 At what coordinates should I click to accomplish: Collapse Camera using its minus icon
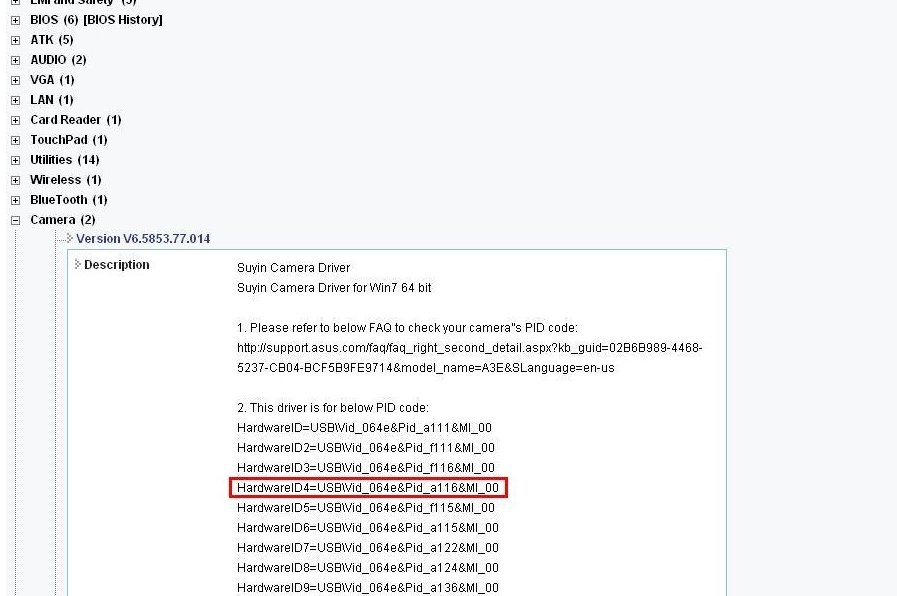(15, 220)
